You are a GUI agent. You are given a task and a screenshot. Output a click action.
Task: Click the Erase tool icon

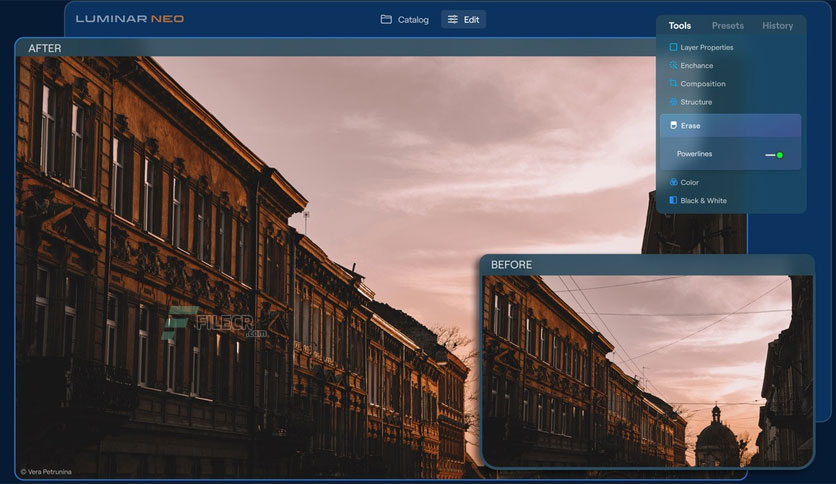(x=673, y=125)
